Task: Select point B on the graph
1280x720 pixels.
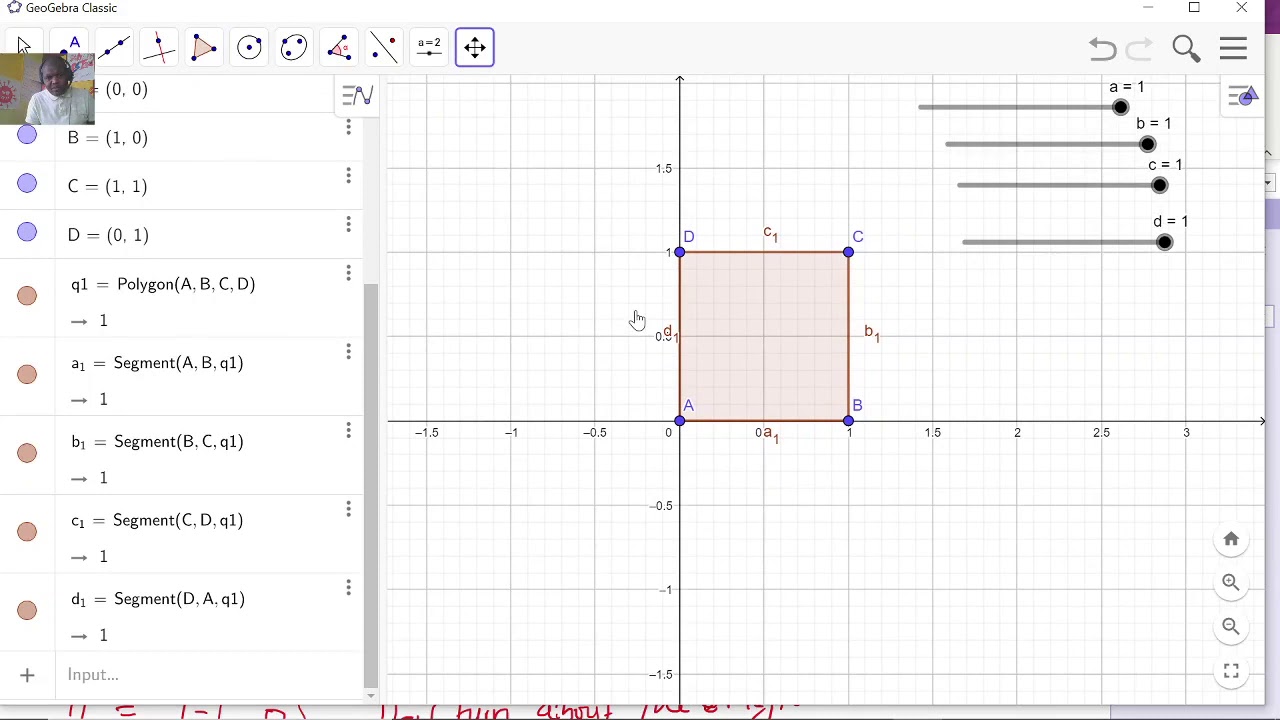Action: pos(849,421)
